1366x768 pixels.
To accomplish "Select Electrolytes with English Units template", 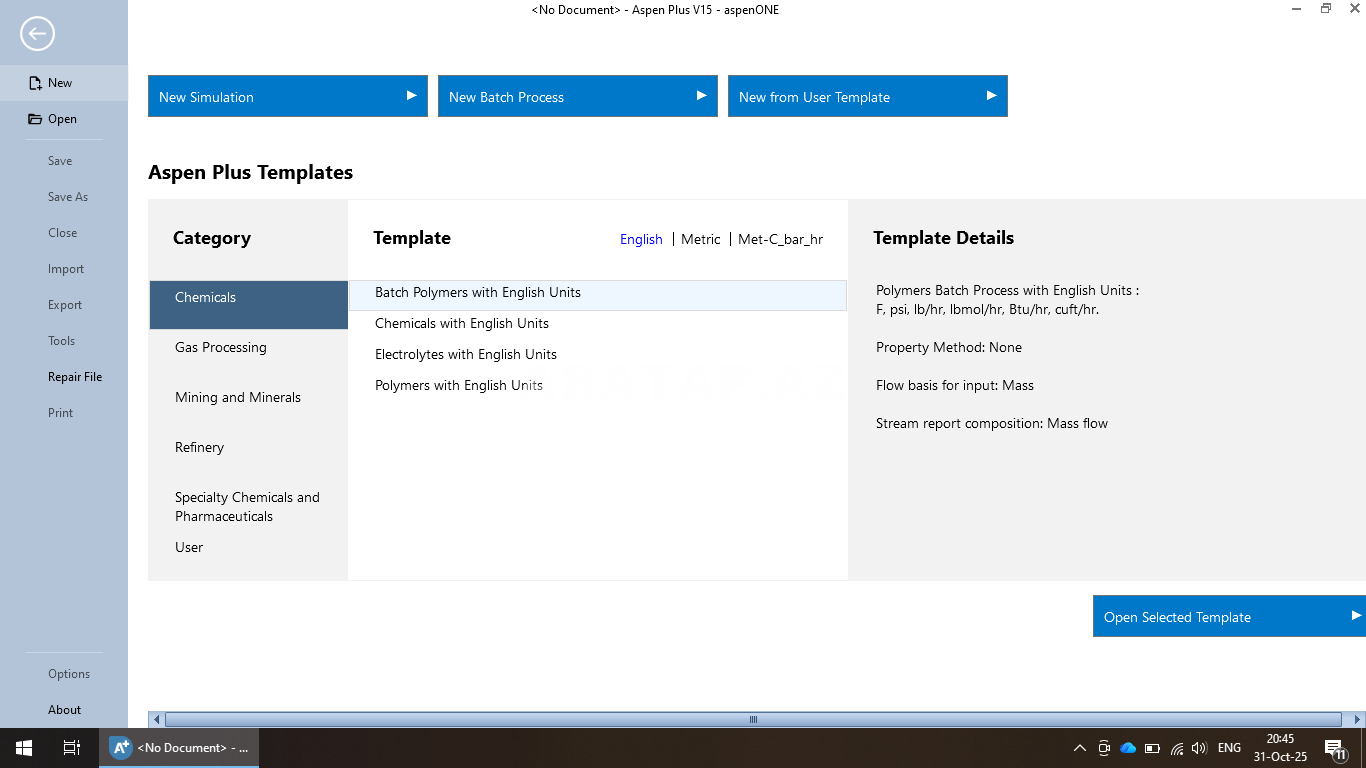I will point(466,354).
